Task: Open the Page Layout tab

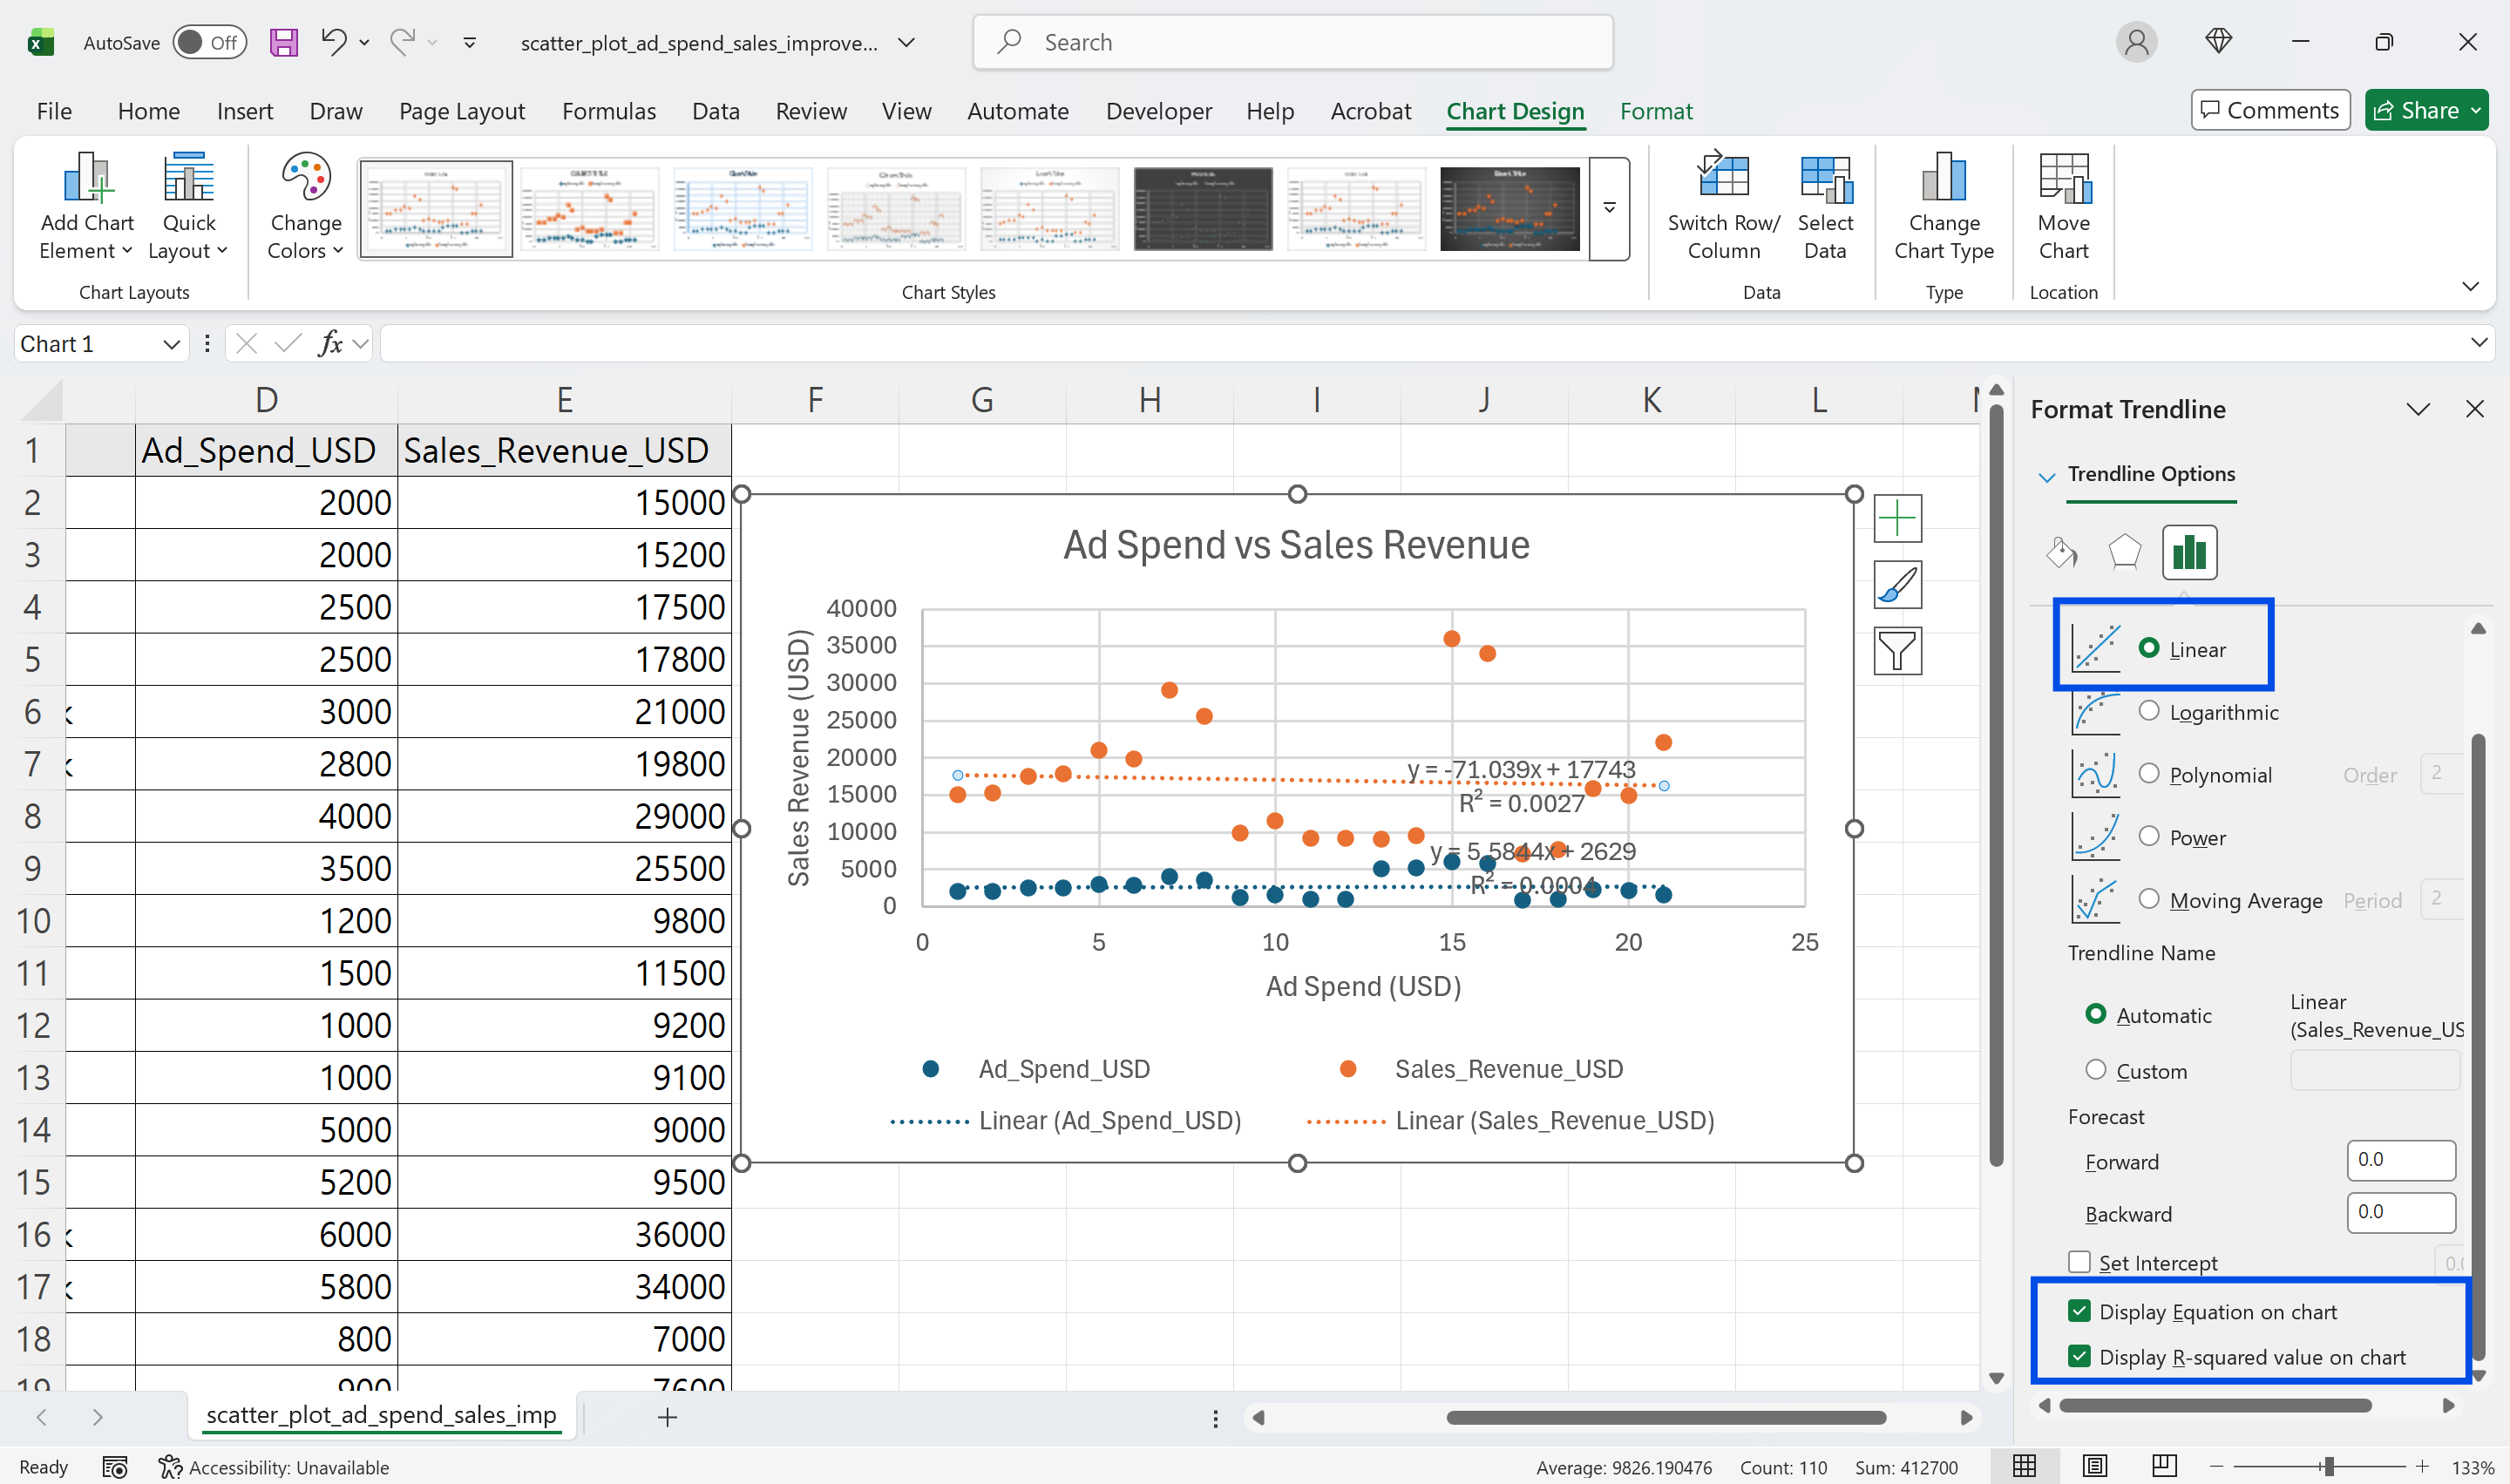Action: click(461, 111)
